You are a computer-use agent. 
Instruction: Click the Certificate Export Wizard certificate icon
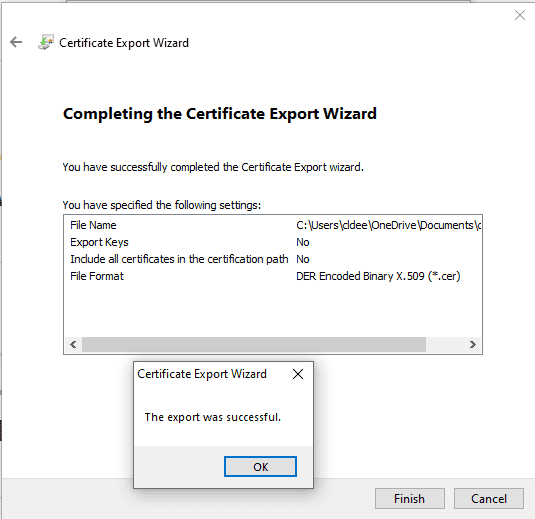[x=46, y=42]
